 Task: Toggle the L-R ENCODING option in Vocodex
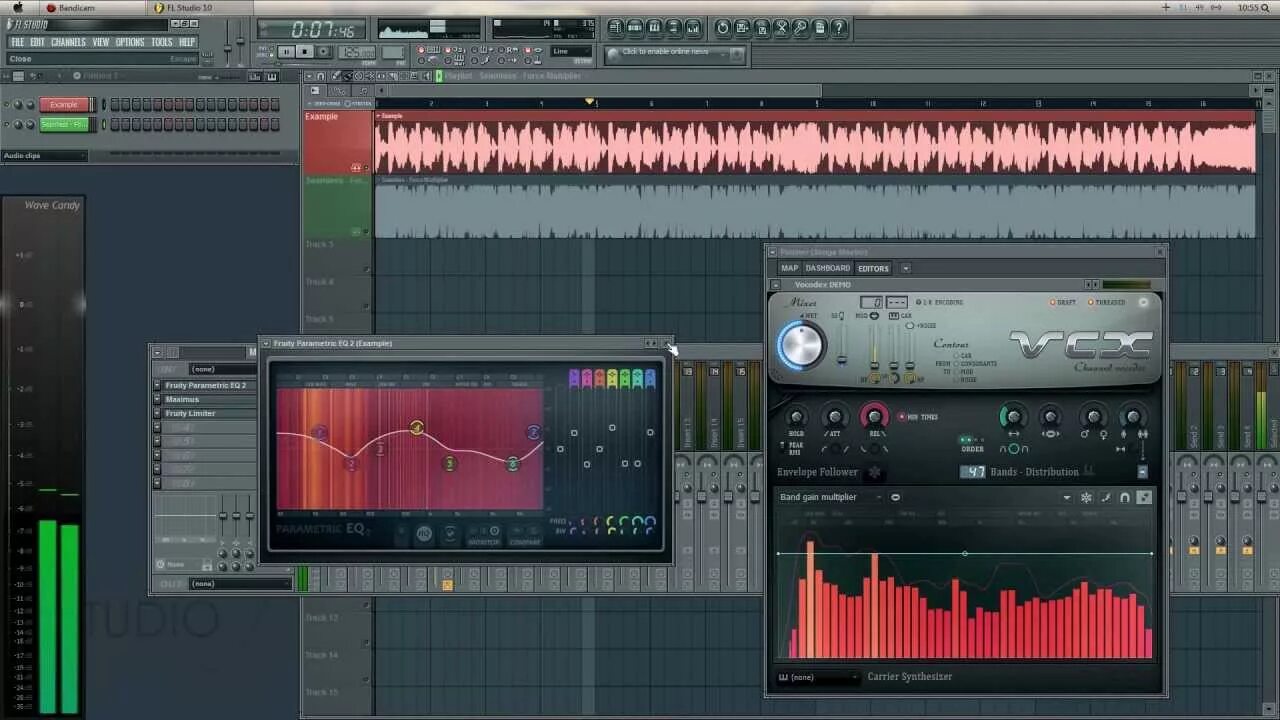pos(939,302)
